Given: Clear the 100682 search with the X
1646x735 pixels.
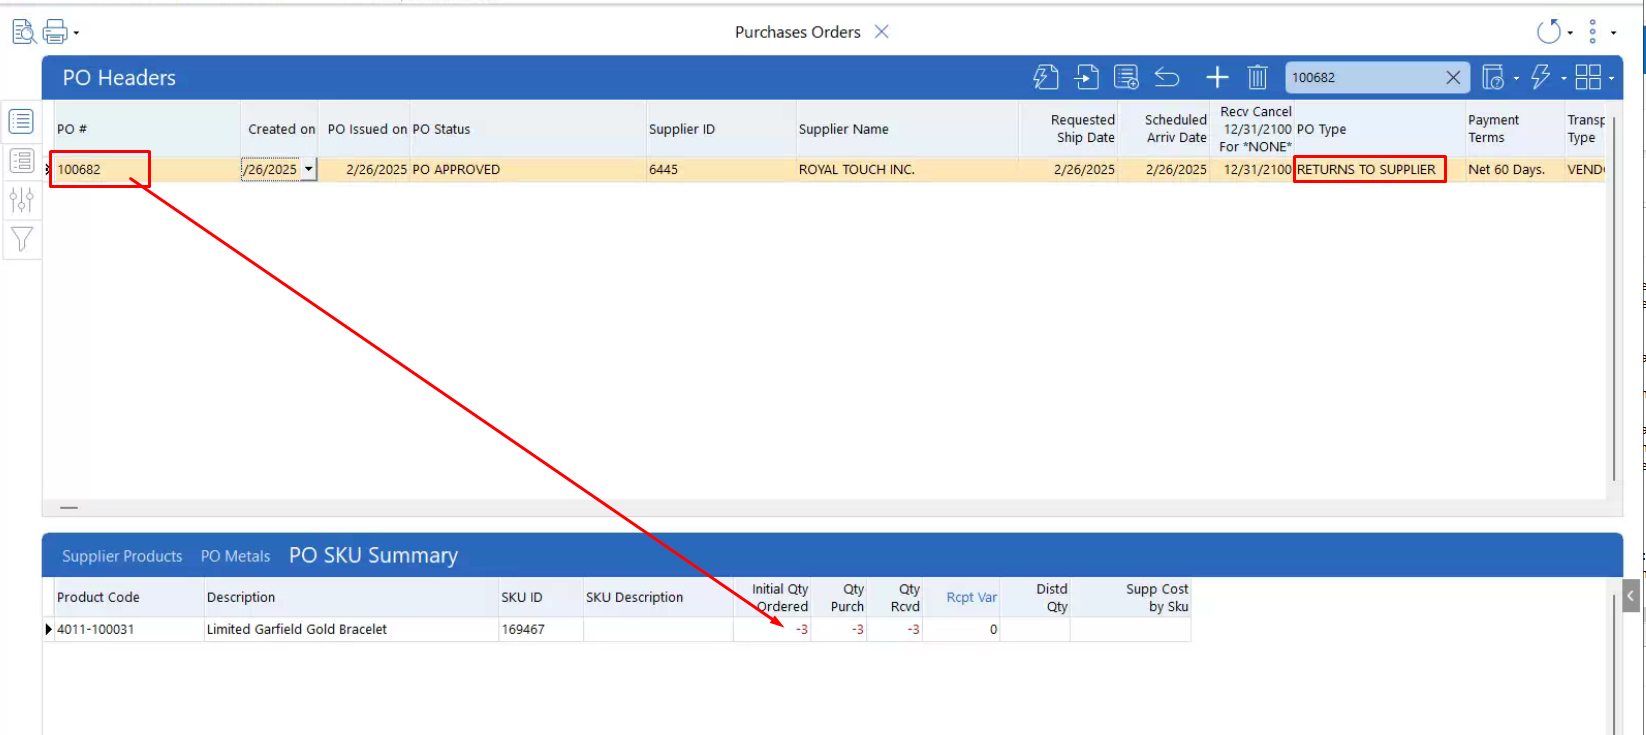Looking at the screenshot, I should [x=1453, y=77].
